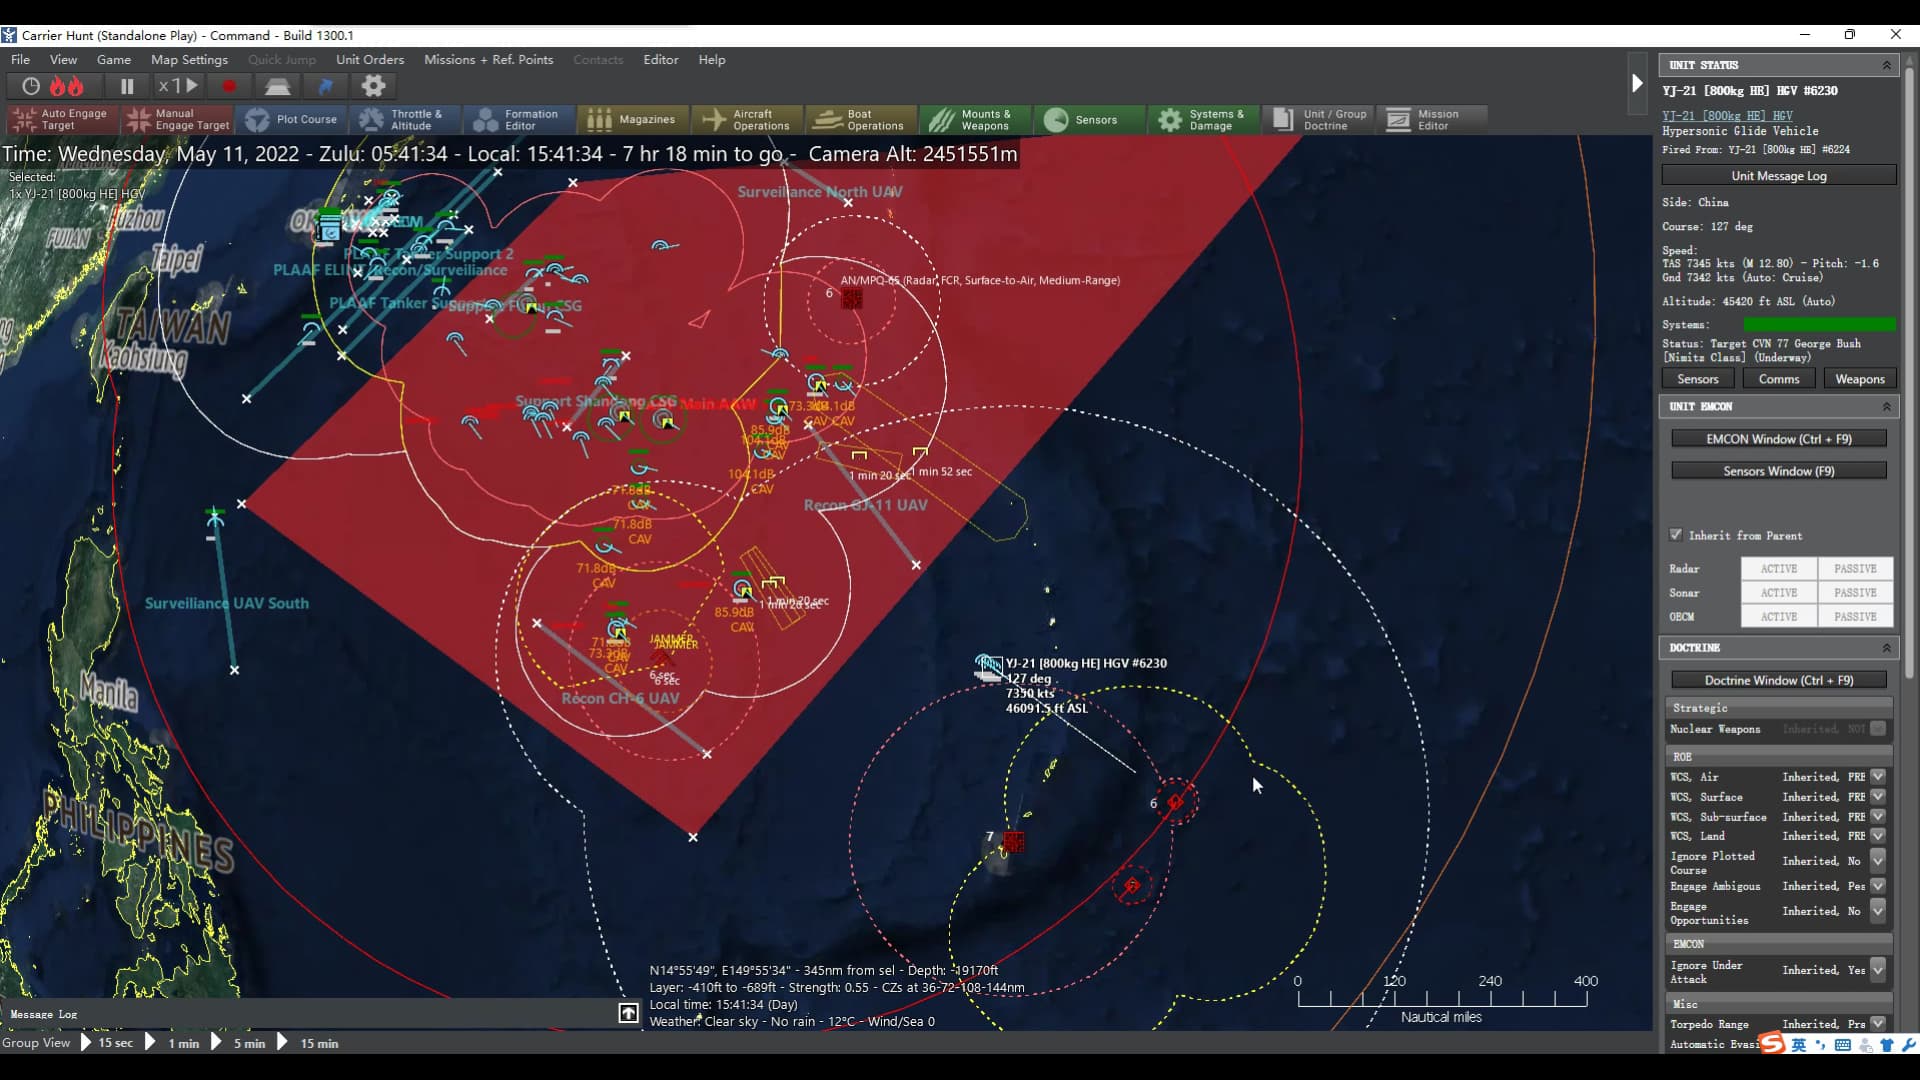Open the Torpedo Range dropdown
1920x1080 pixels.
tap(1878, 1024)
